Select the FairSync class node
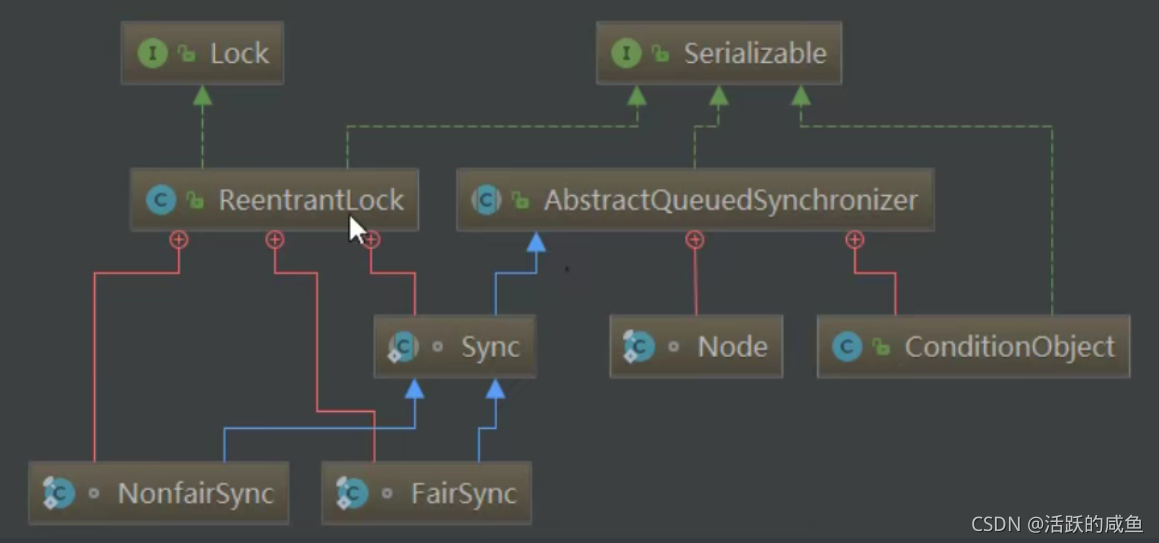The height and width of the screenshot is (543, 1159). point(426,493)
